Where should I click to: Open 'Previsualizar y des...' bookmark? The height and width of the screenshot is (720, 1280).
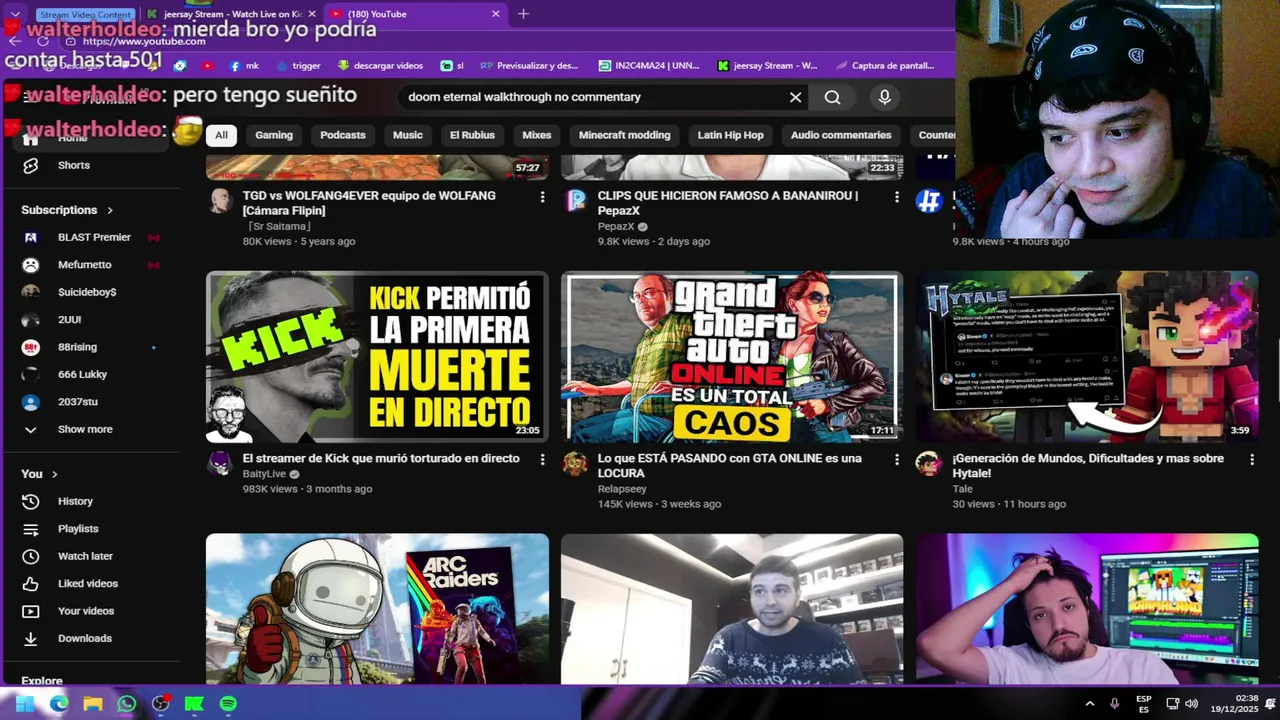tap(530, 66)
